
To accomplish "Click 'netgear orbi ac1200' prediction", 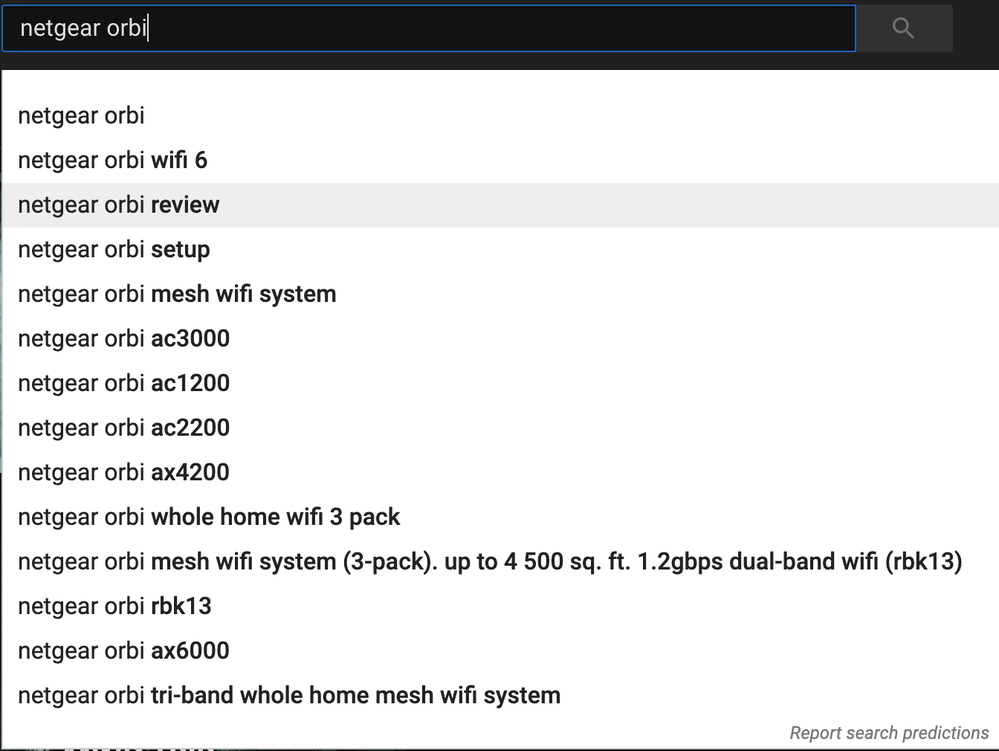I will [124, 383].
